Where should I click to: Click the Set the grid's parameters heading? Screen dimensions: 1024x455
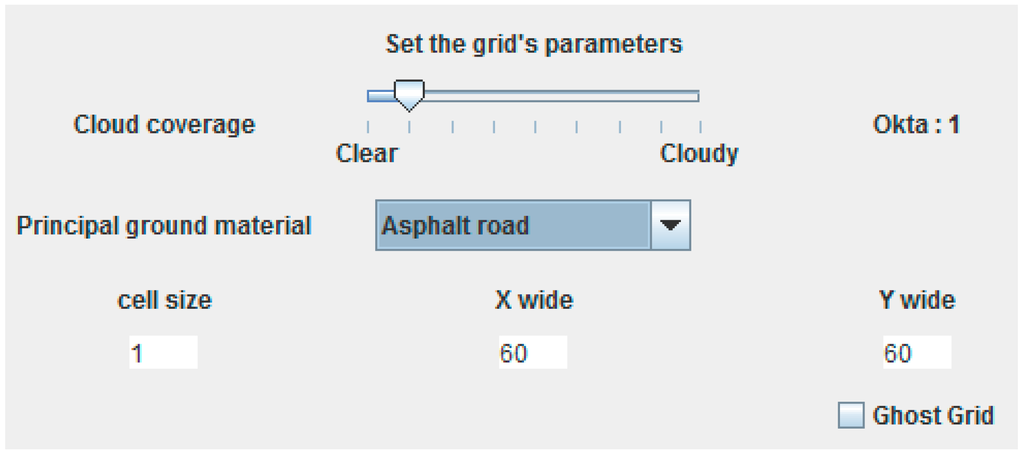pyautogui.click(x=534, y=44)
